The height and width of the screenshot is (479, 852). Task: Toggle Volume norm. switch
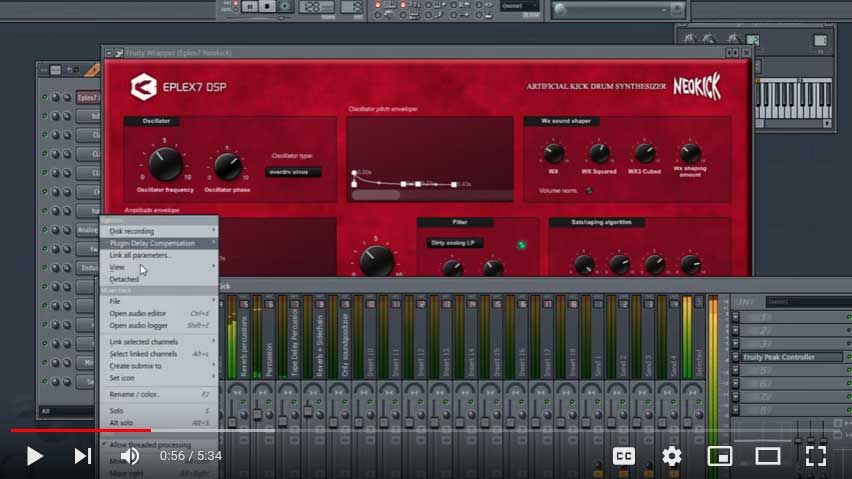coord(589,191)
